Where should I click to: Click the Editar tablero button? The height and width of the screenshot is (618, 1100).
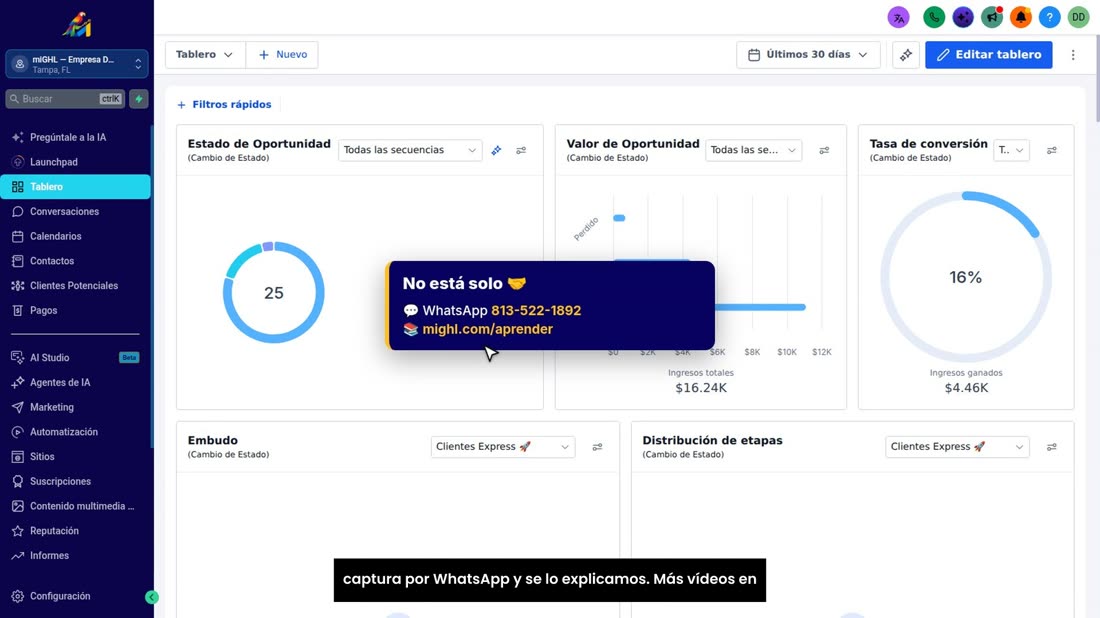(988, 55)
